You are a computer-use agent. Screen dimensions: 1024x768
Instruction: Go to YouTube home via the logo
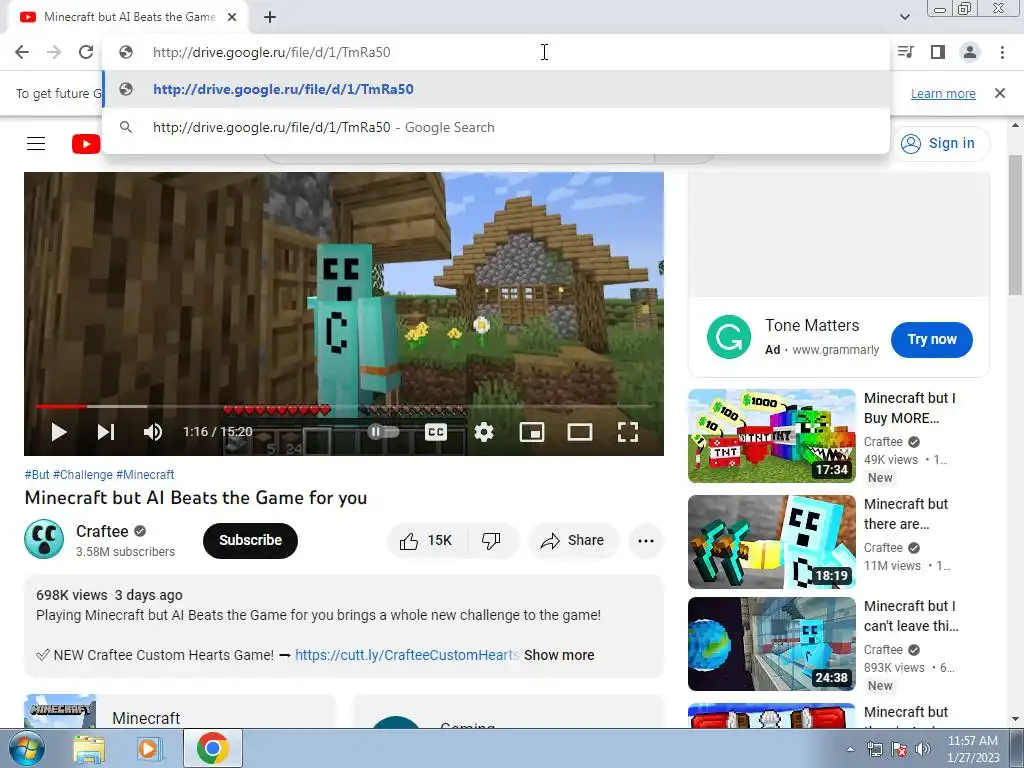click(x=86, y=144)
